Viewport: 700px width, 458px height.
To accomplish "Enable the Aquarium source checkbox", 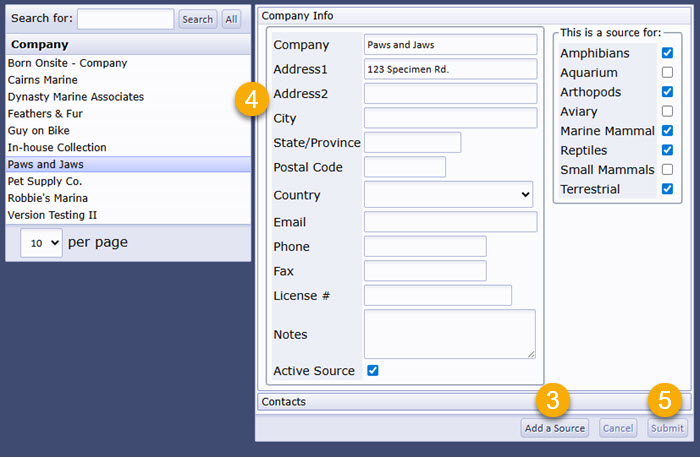I will [x=667, y=72].
